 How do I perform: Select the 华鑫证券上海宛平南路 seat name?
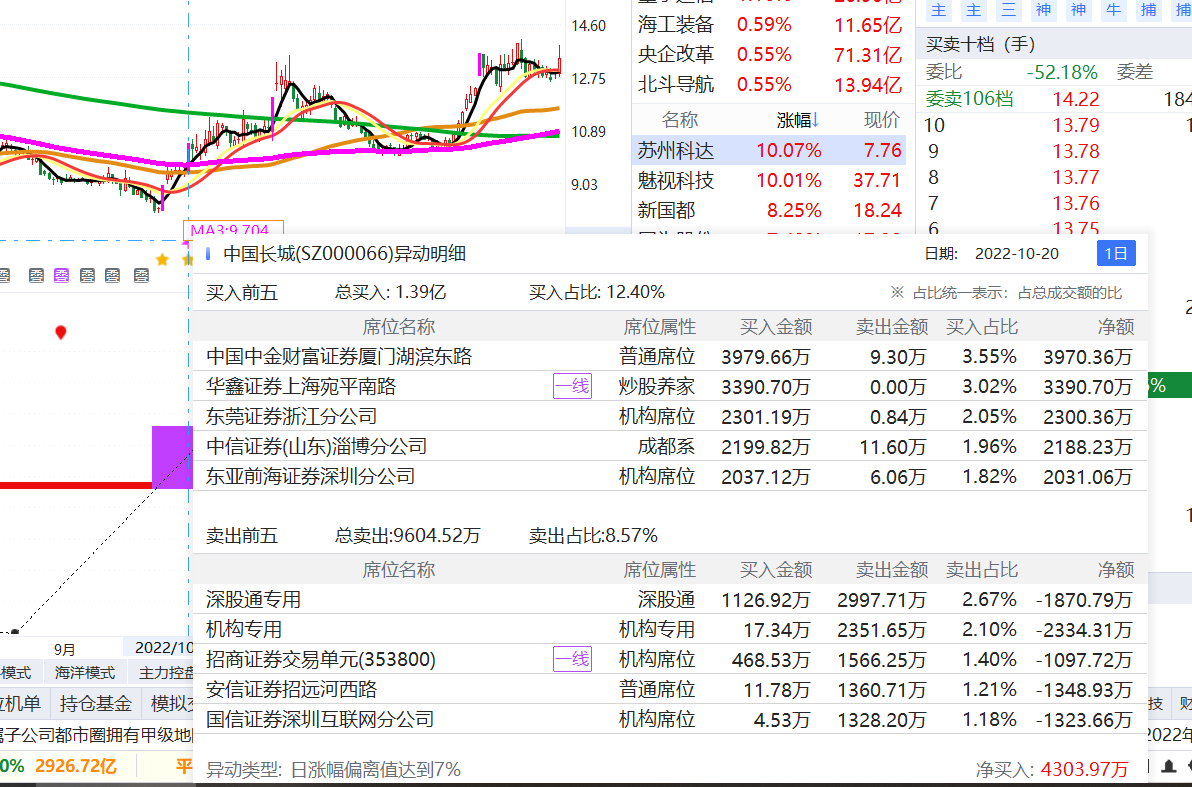click(301, 386)
